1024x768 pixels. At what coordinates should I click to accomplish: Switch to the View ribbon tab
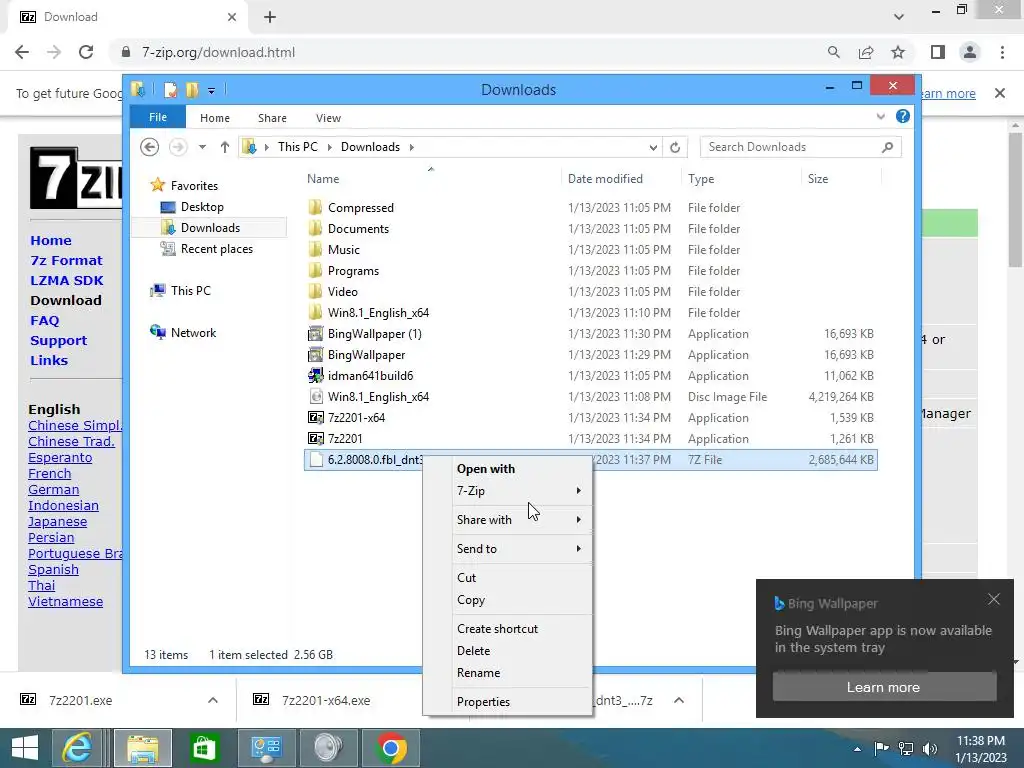click(328, 118)
